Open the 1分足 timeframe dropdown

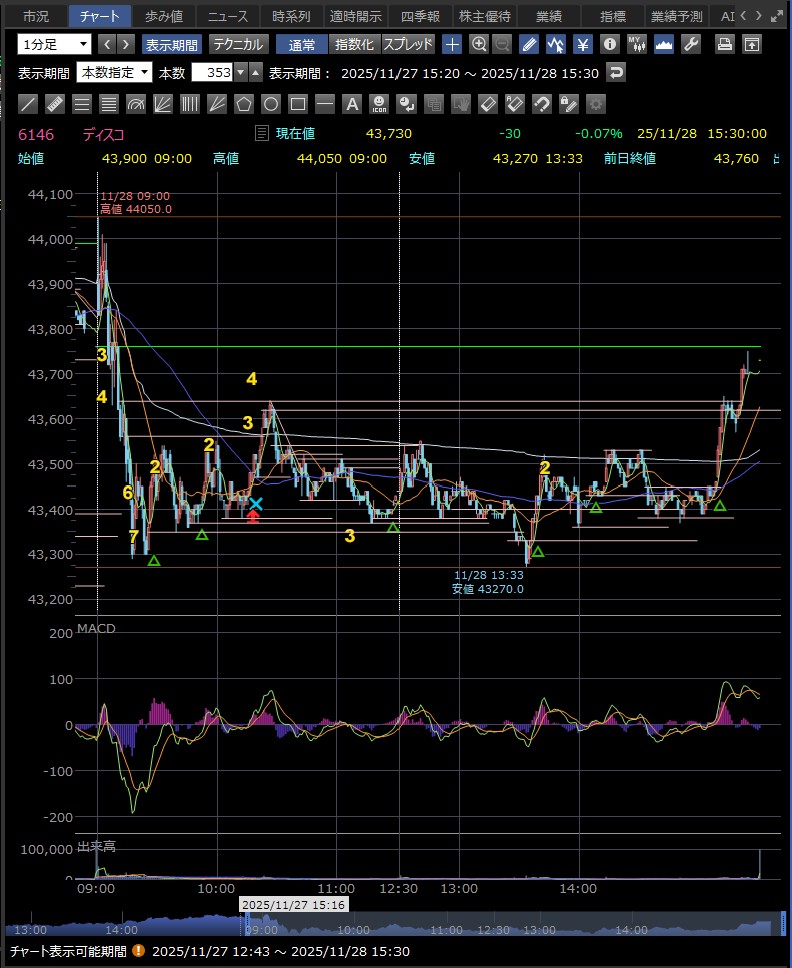(x=55, y=44)
